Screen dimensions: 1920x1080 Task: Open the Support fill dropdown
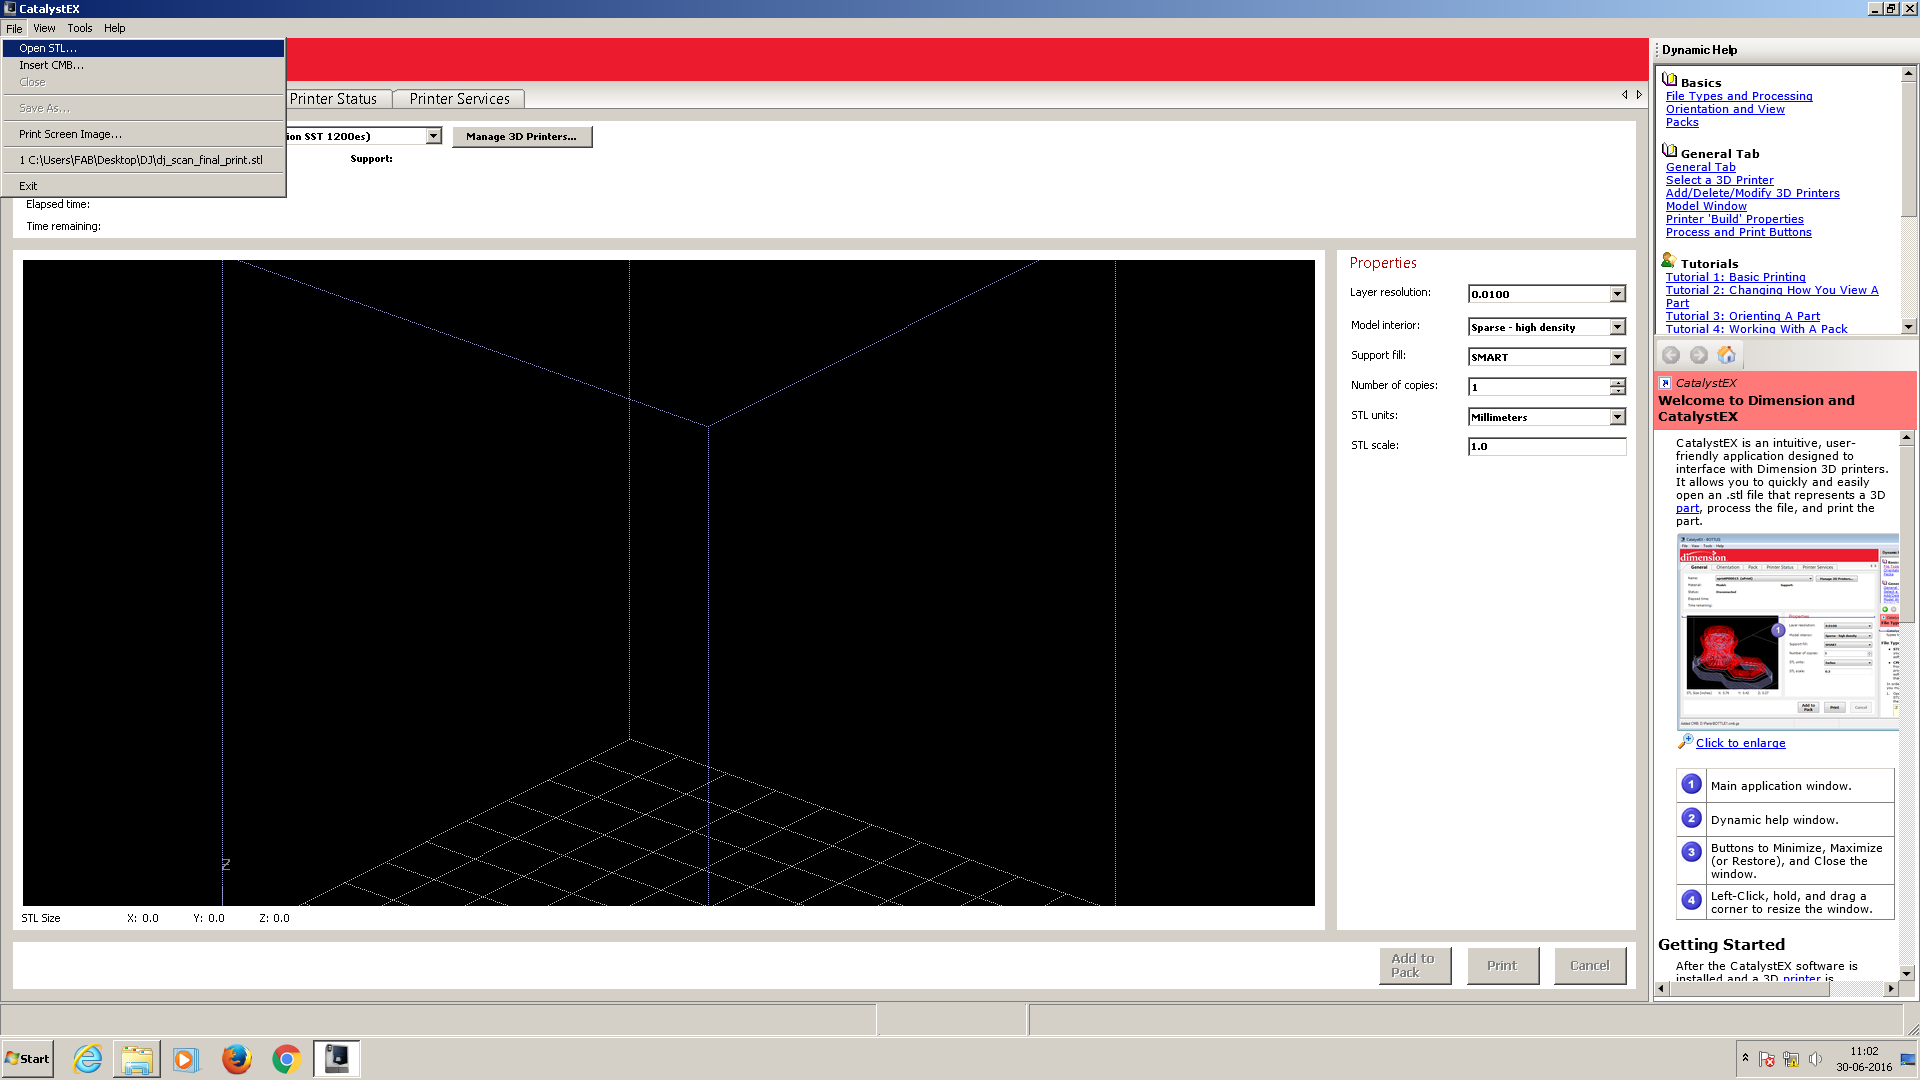pos(1617,357)
